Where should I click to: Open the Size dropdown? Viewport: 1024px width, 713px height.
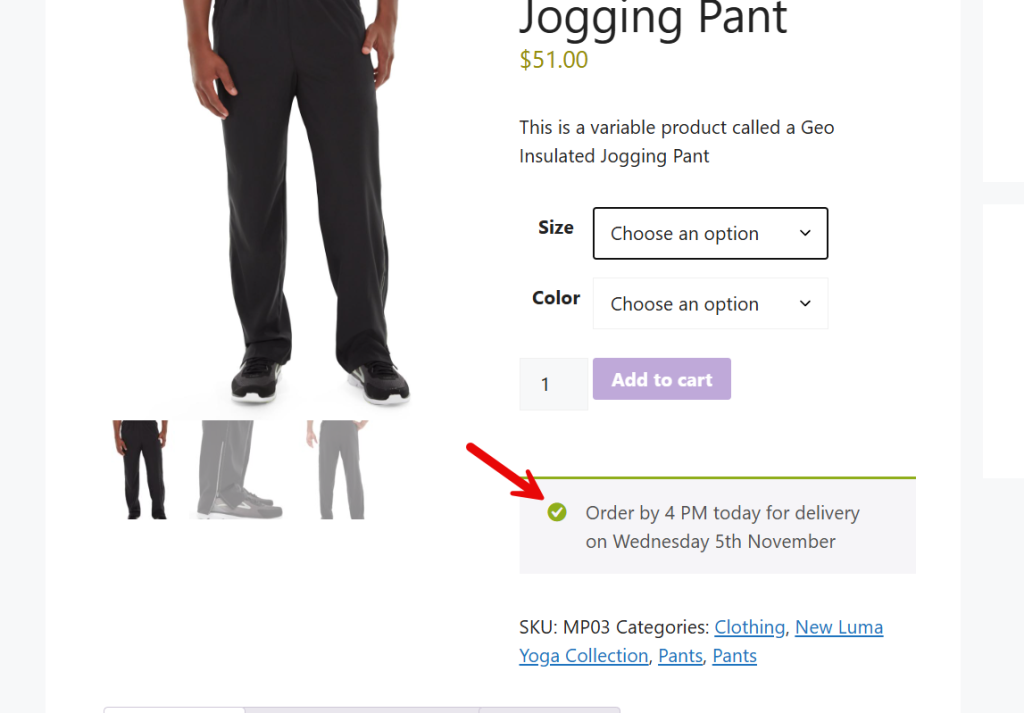click(710, 233)
